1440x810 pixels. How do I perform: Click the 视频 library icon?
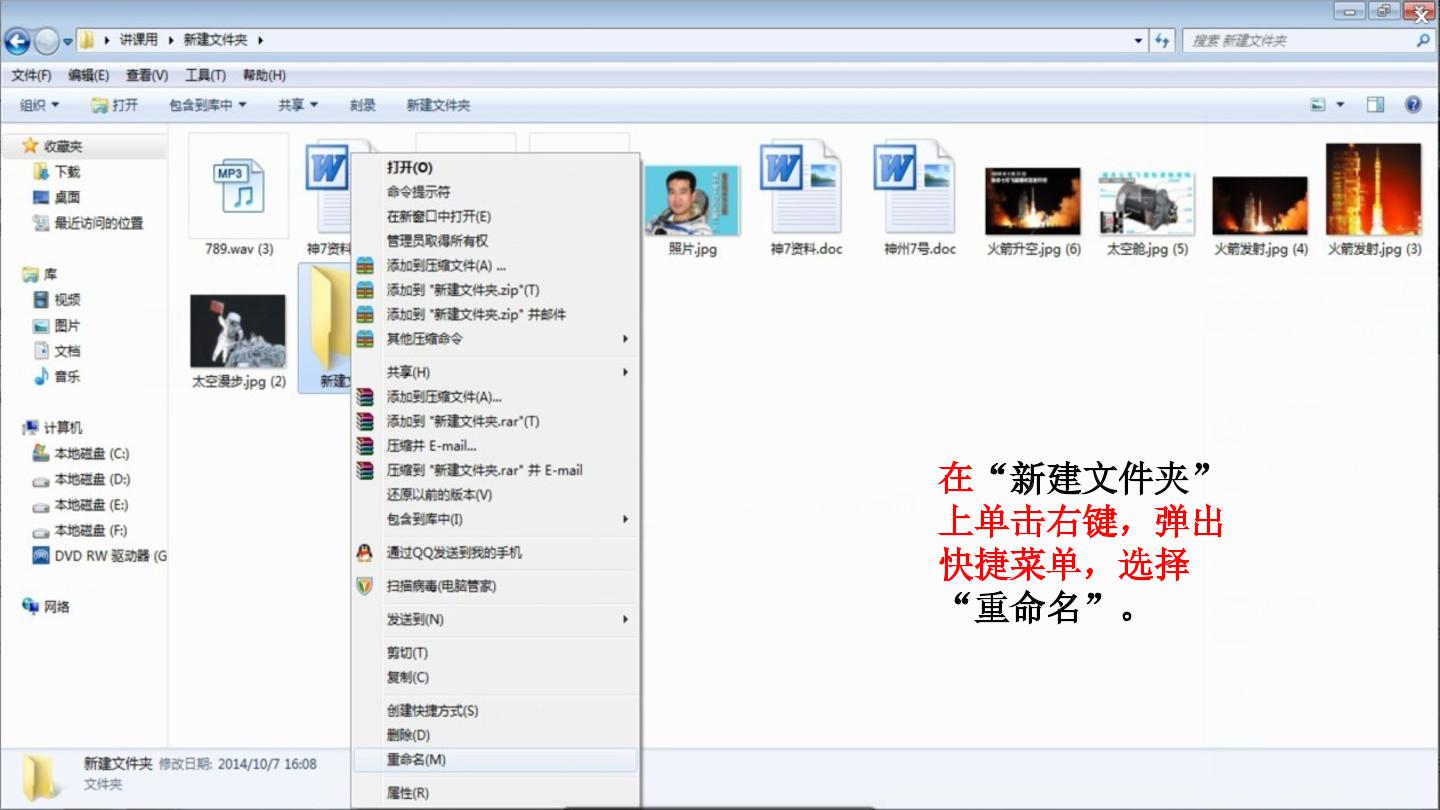click(41, 300)
